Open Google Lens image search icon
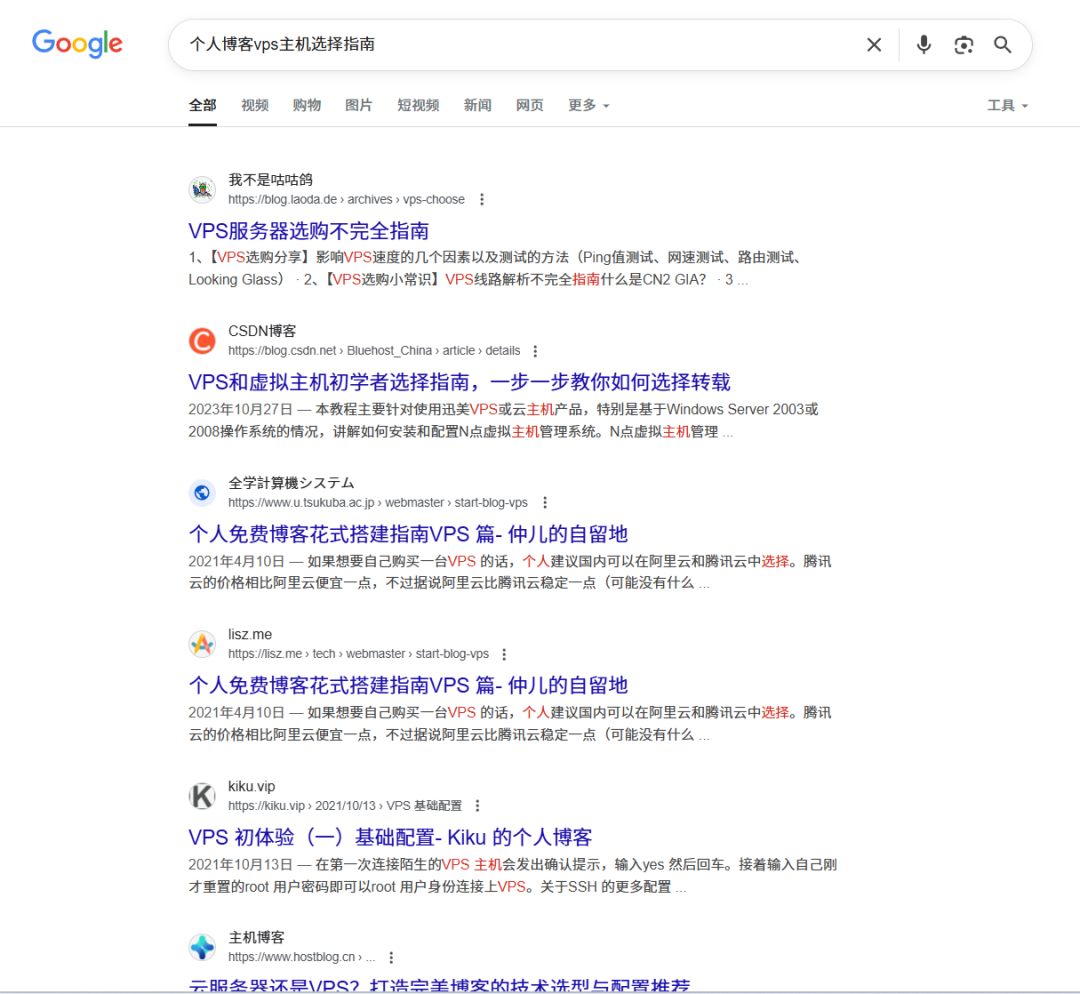 pyautogui.click(x=964, y=45)
